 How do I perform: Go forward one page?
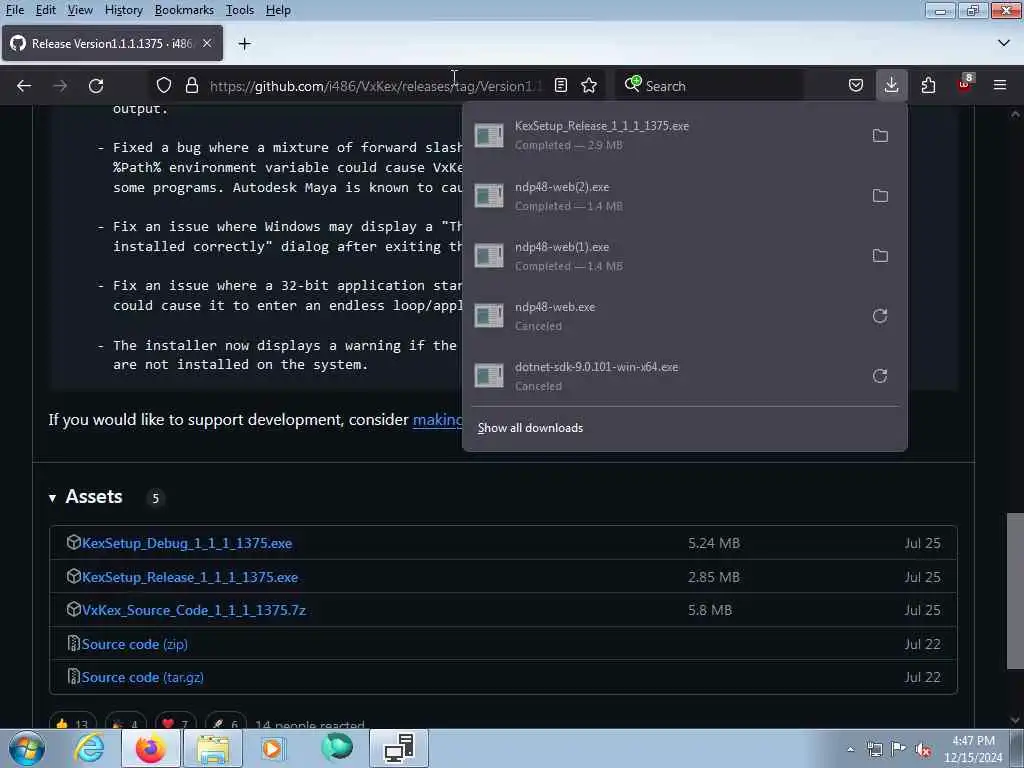(x=60, y=86)
